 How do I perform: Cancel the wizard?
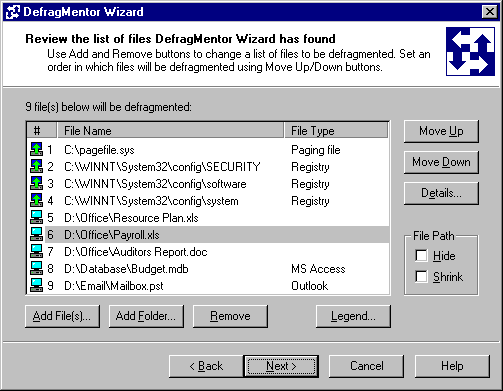(366, 366)
